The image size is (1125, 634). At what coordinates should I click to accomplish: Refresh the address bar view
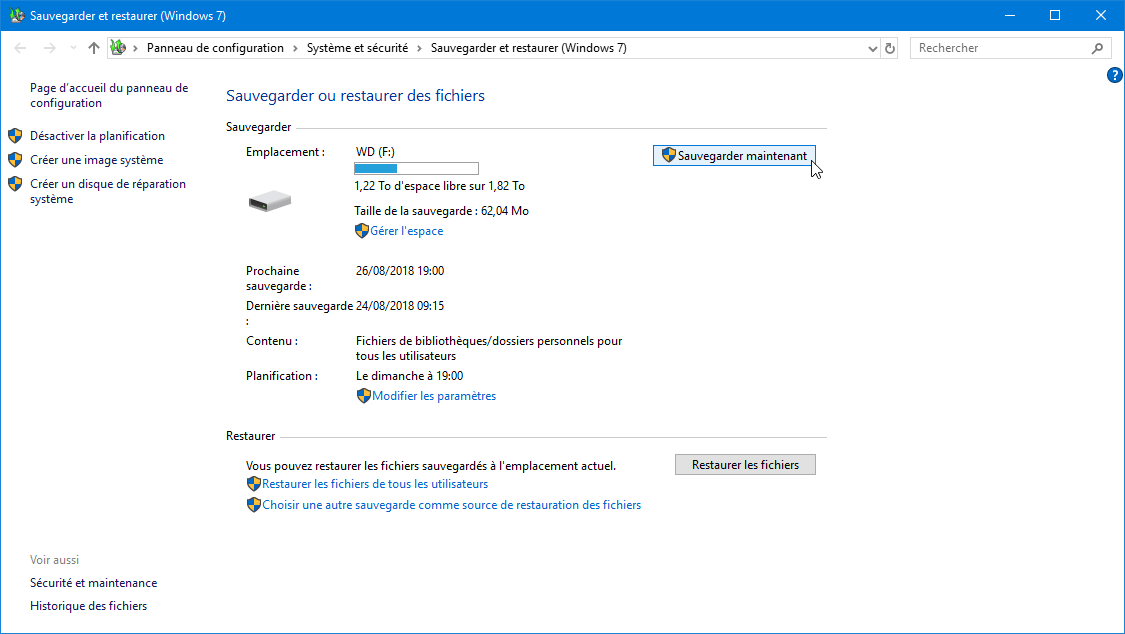pyautogui.click(x=890, y=48)
